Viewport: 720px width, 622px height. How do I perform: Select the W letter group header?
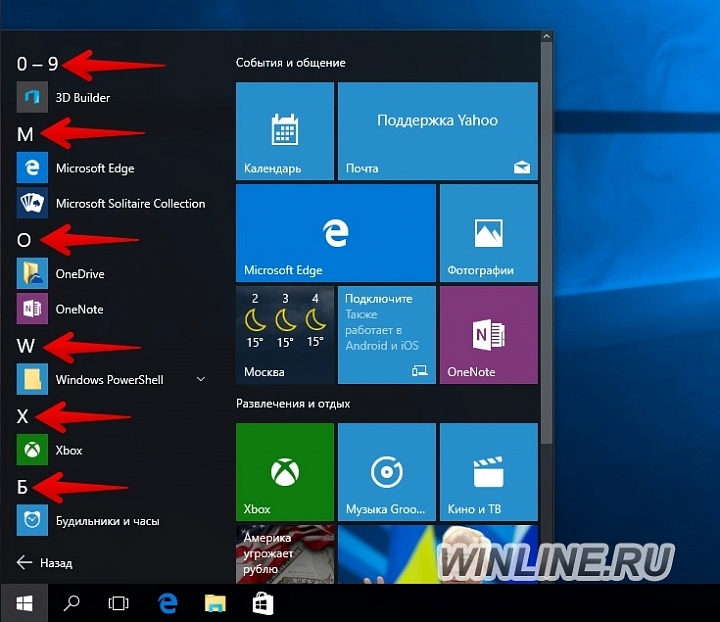click(26, 346)
